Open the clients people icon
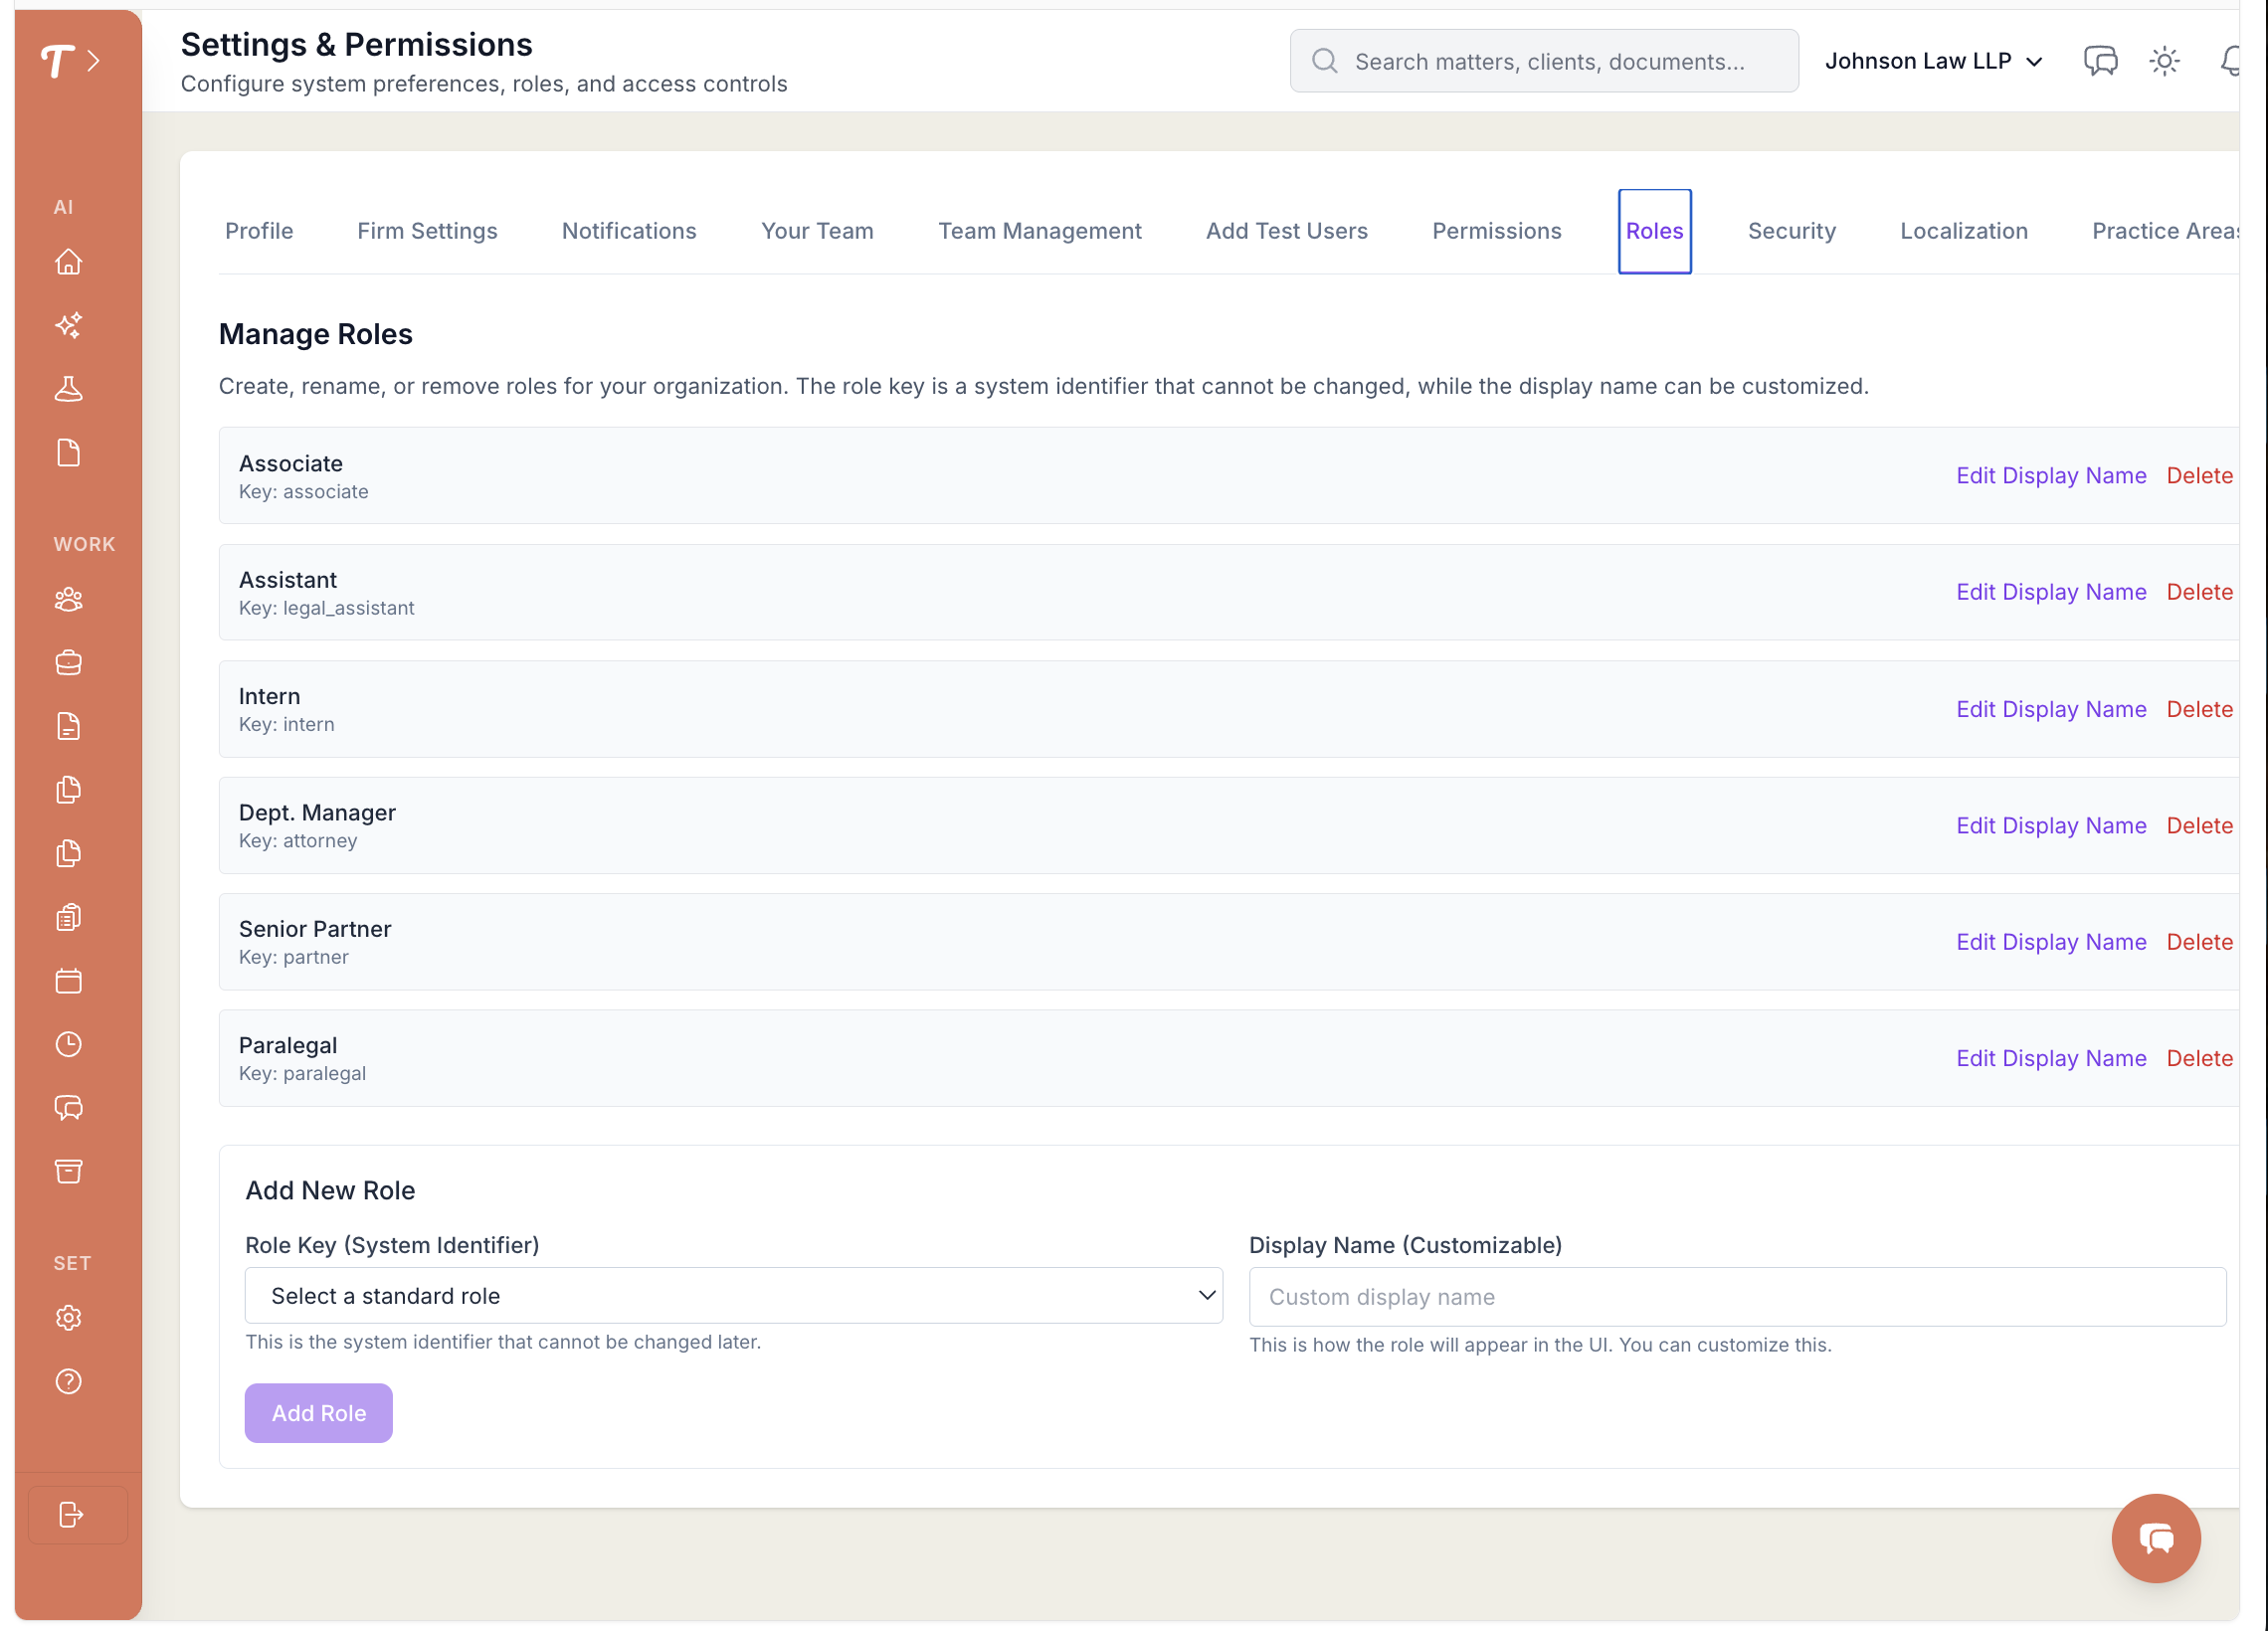This screenshot has width=2268, height=1631. pos(68,599)
